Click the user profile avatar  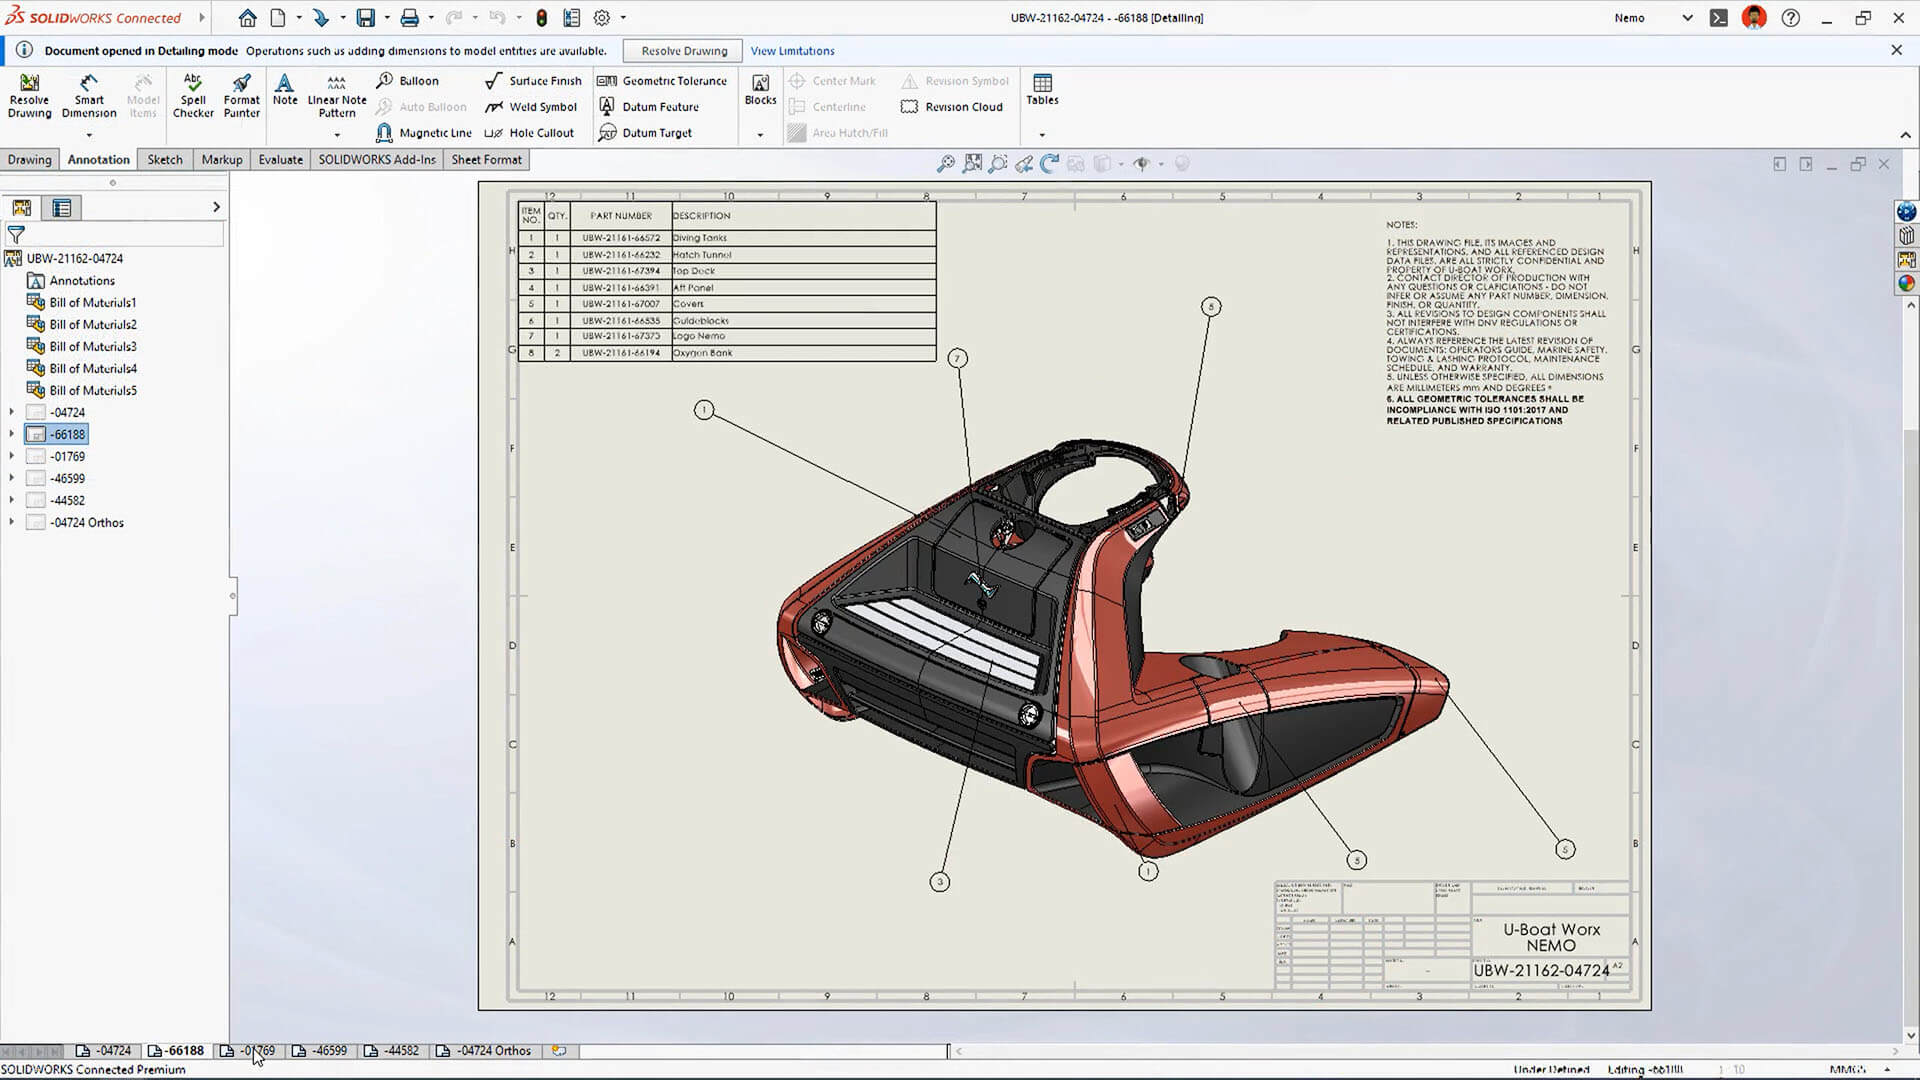1754,18
